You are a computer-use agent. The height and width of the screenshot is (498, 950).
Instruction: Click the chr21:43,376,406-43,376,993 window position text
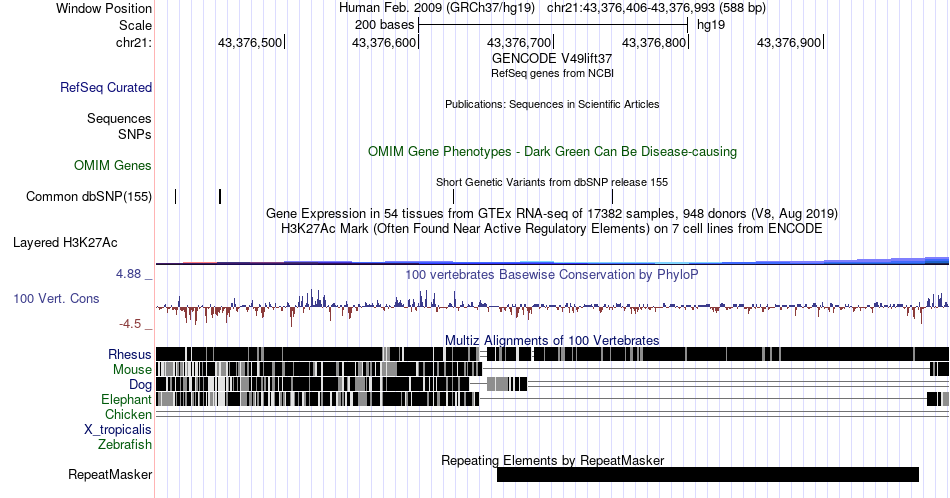(x=656, y=8)
